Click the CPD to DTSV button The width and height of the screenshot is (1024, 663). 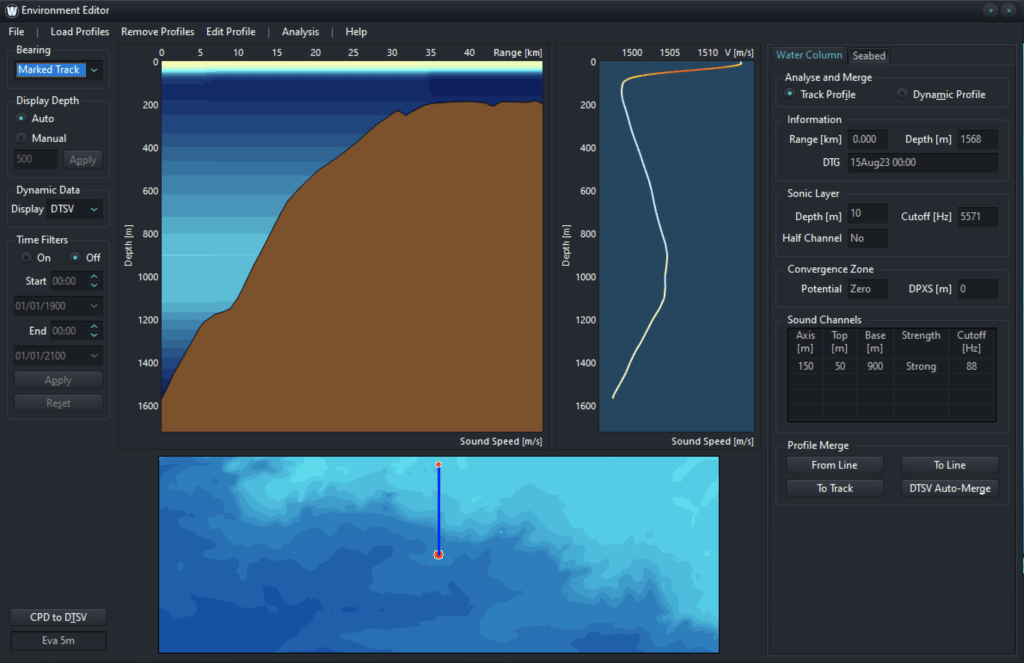point(57,617)
